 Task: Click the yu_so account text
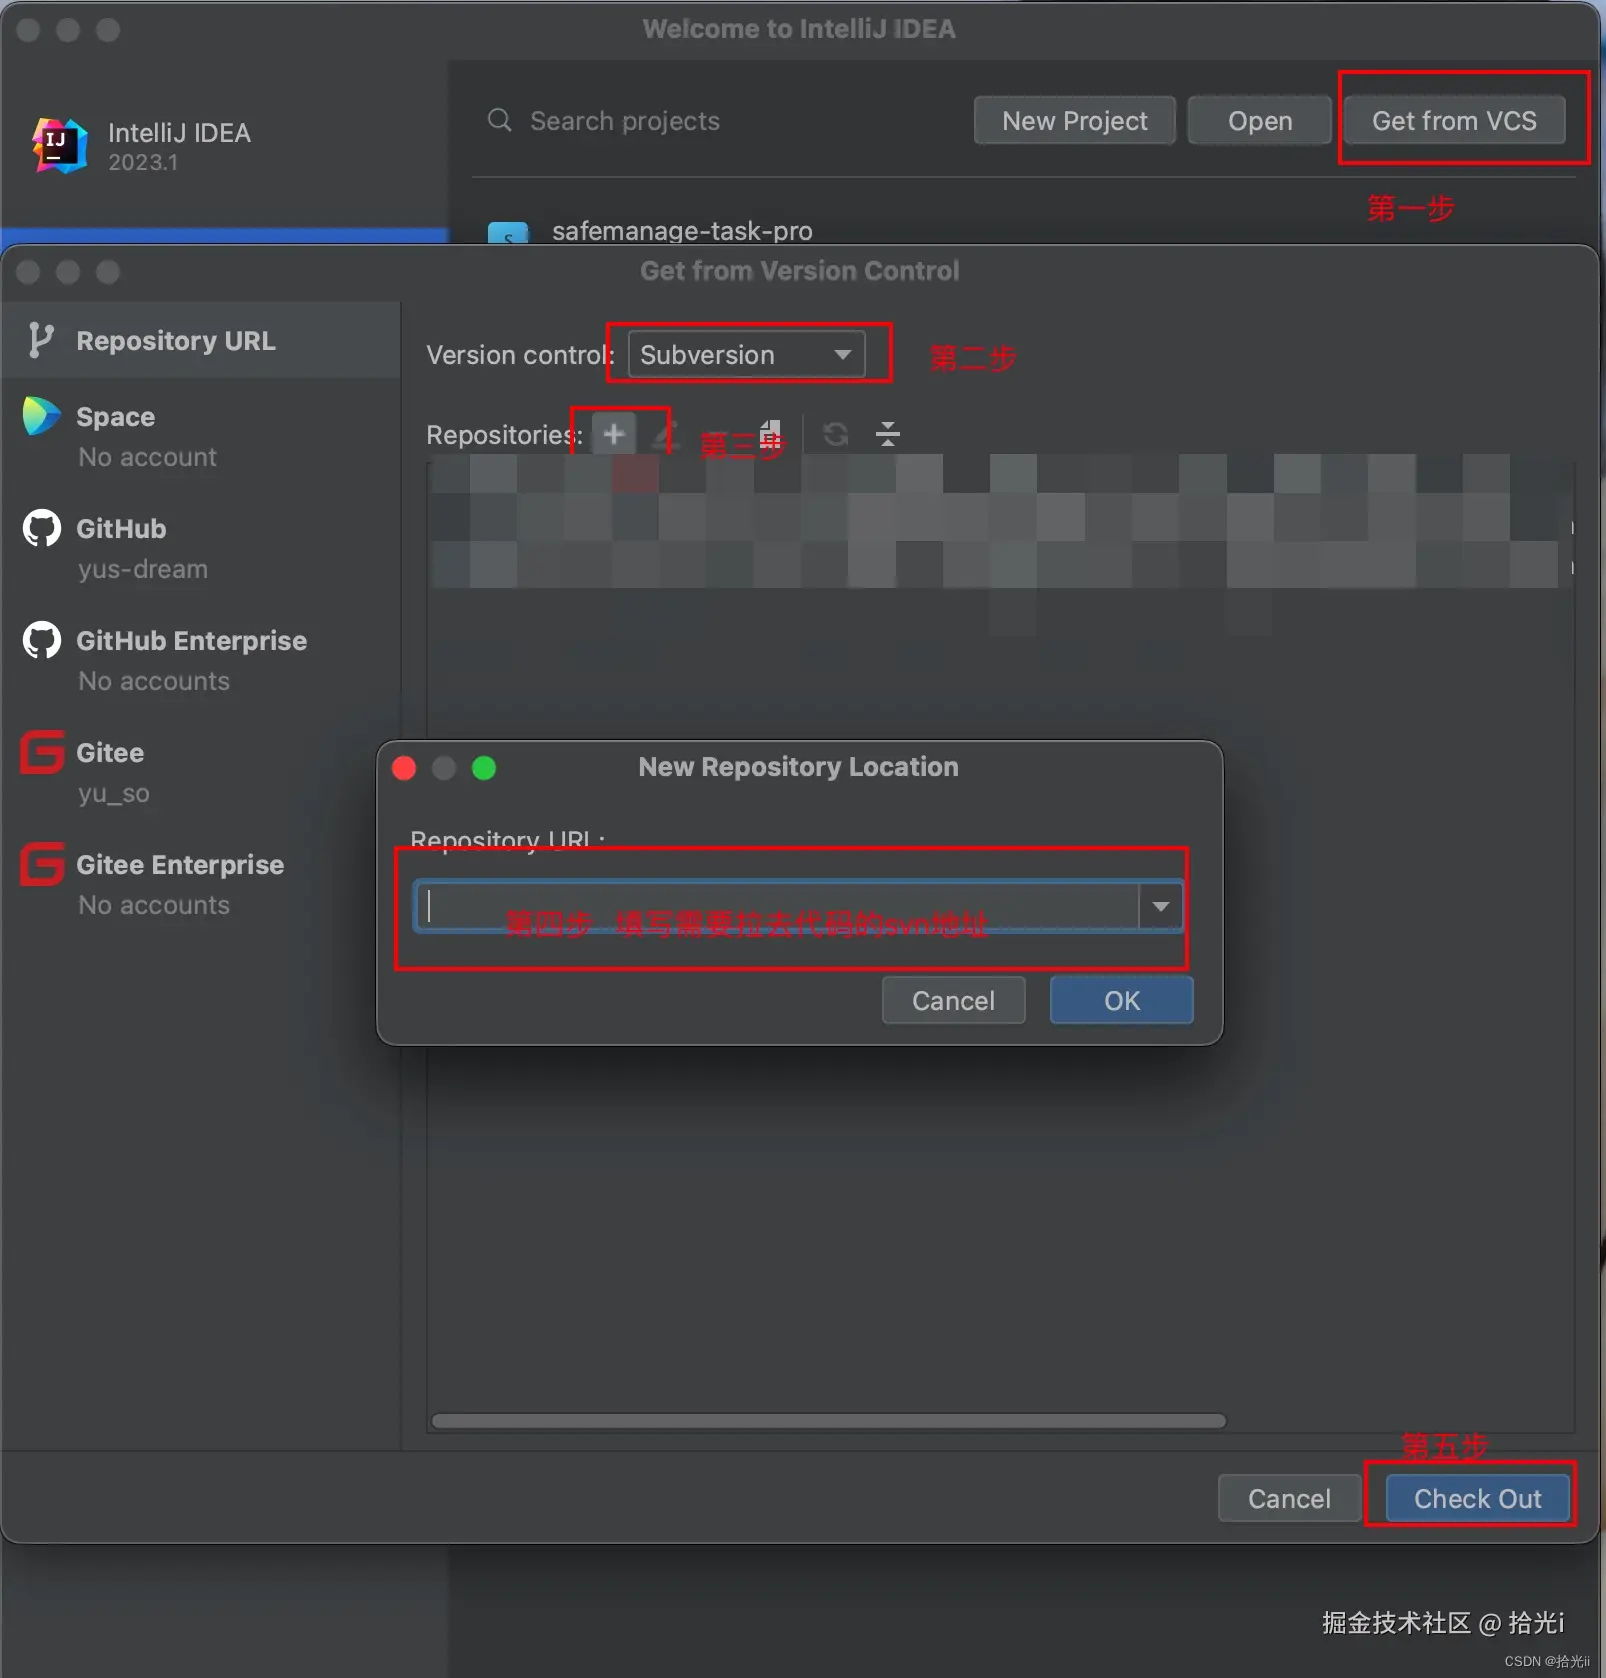[x=114, y=793]
